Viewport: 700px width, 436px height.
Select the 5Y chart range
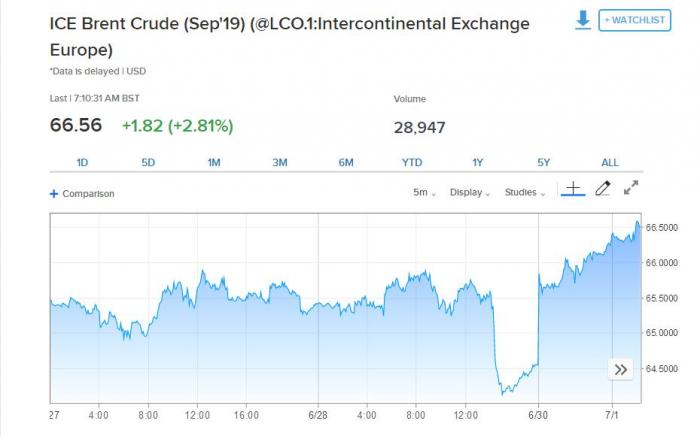pyautogui.click(x=544, y=162)
